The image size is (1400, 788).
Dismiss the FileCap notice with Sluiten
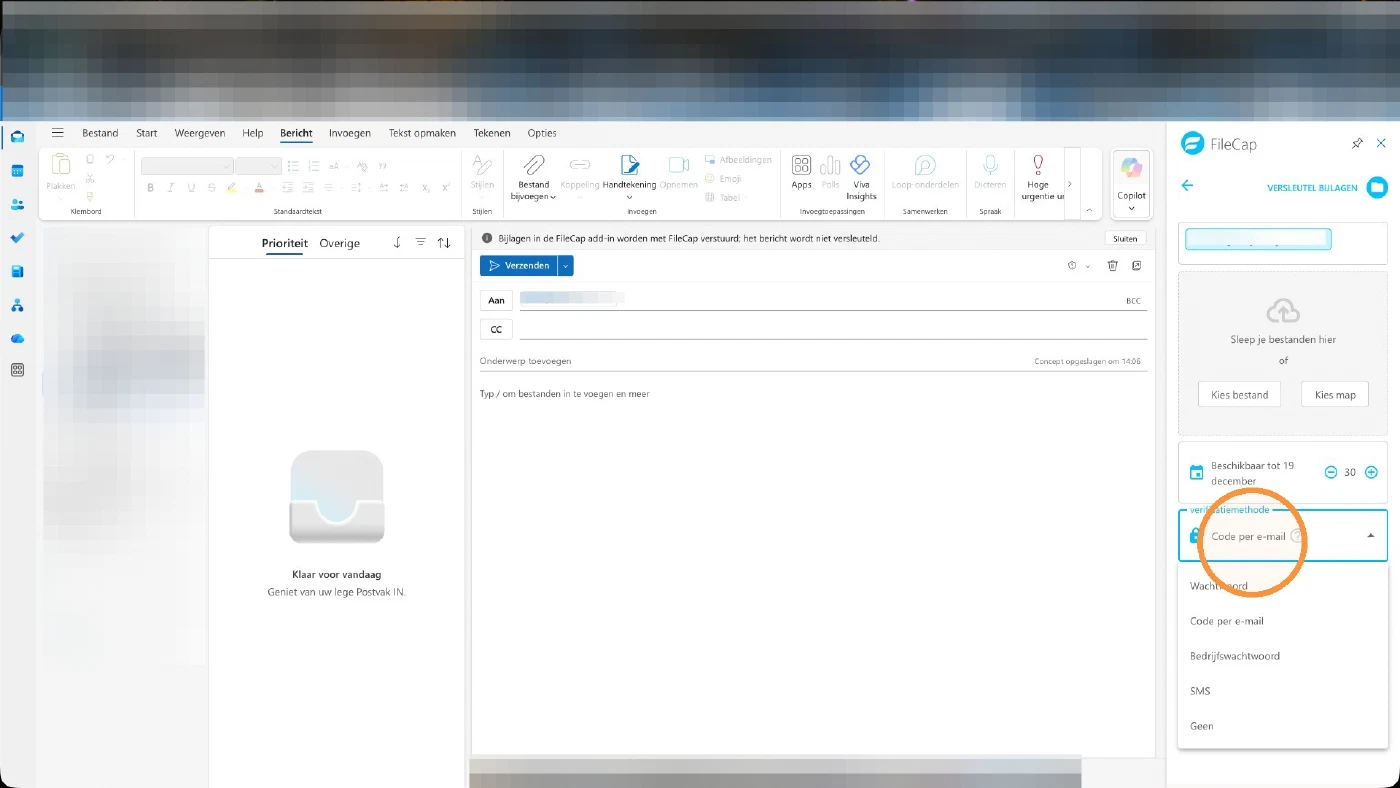[1125, 239]
